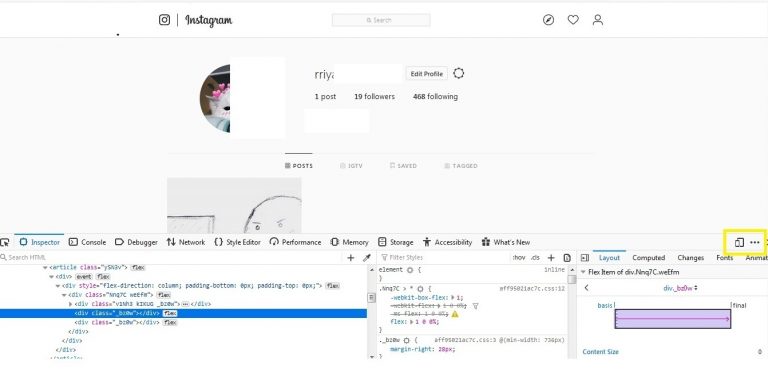Activate the element picker tool
This screenshot has width=768, height=373.
4,242
